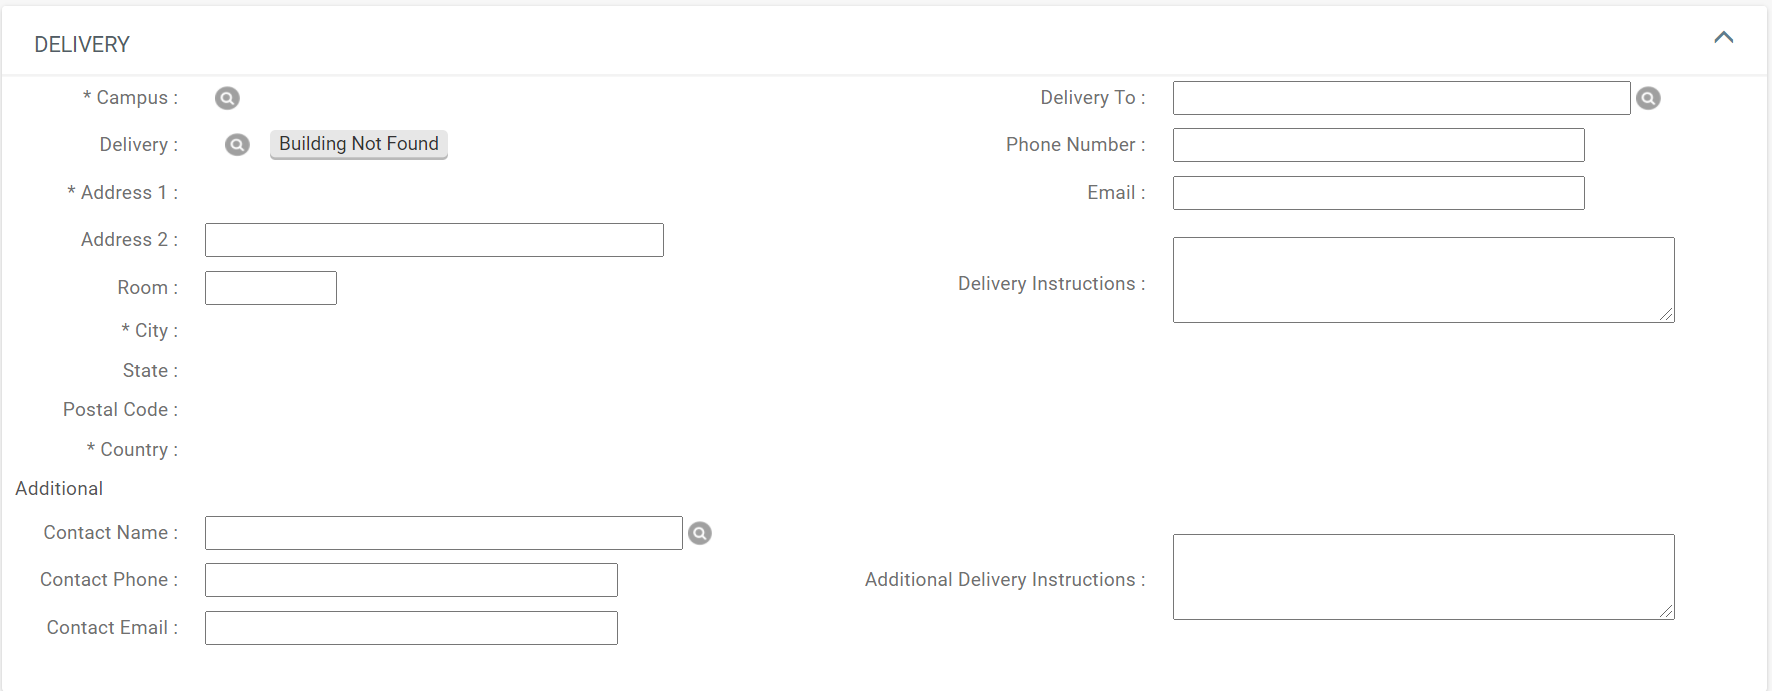Click the Additional section label
Screen dimensions: 1772x691
(59, 489)
